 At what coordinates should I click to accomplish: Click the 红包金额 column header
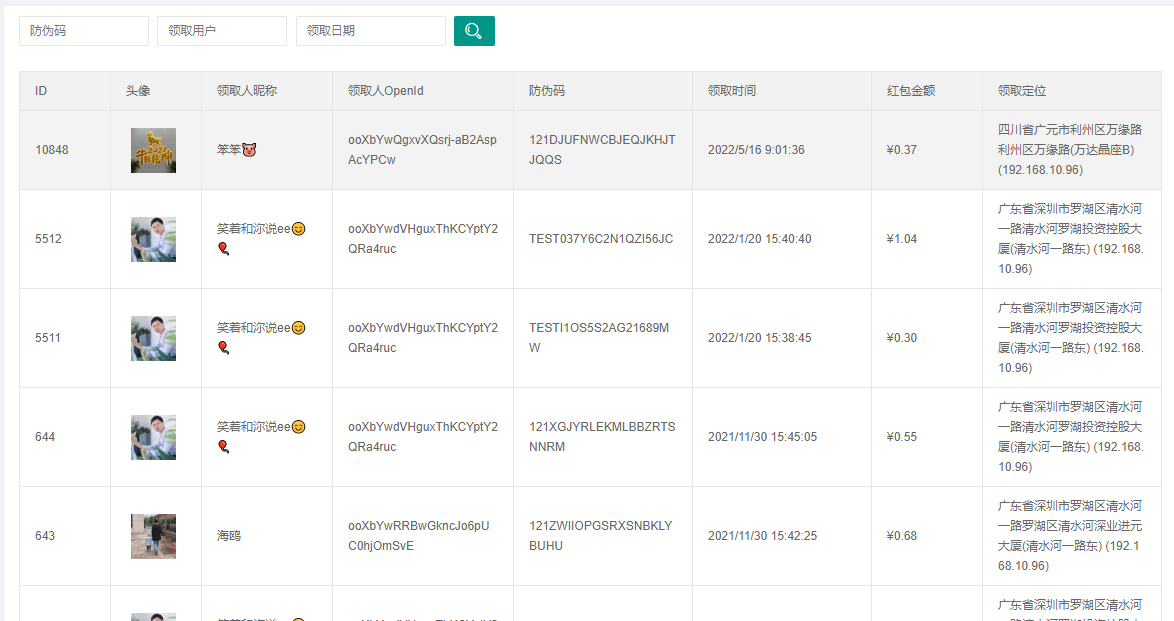click(911, 91)
